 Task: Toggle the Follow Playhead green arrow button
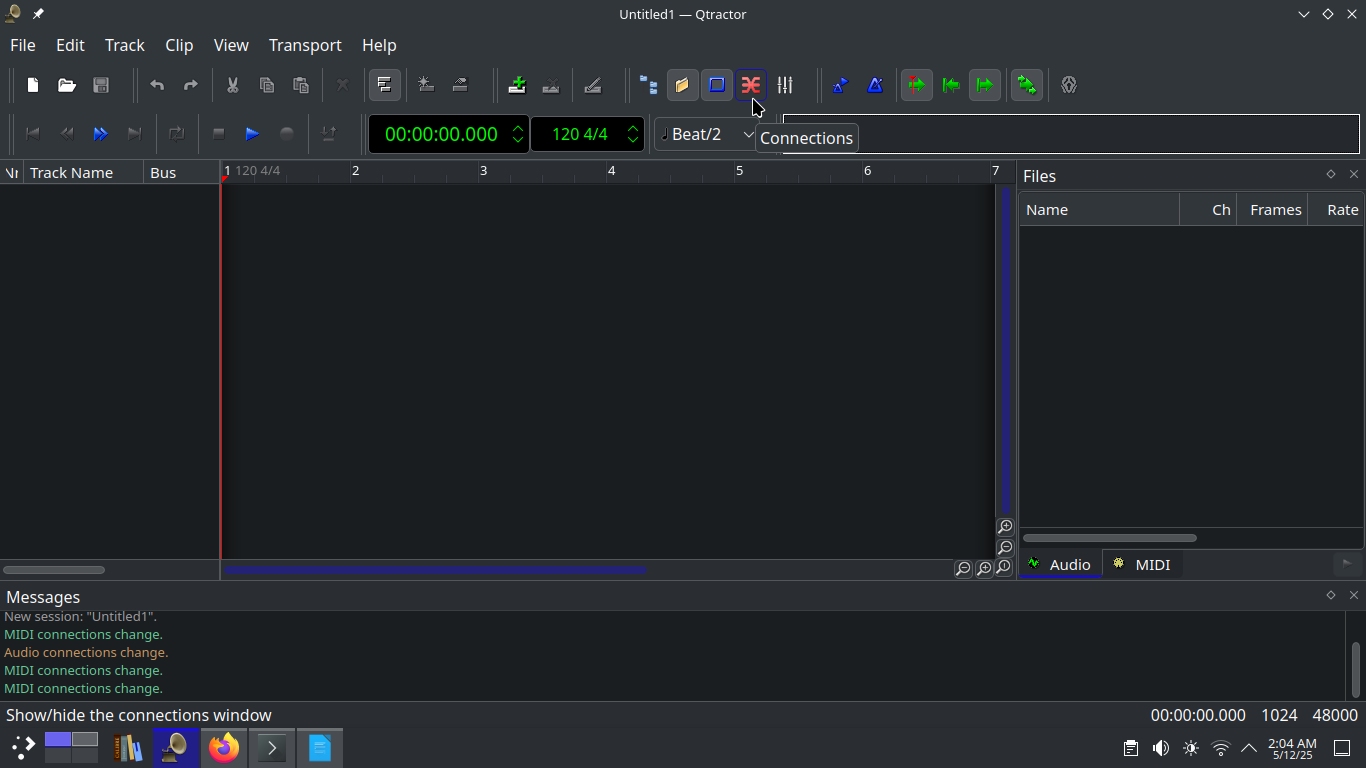coord(916,85)
